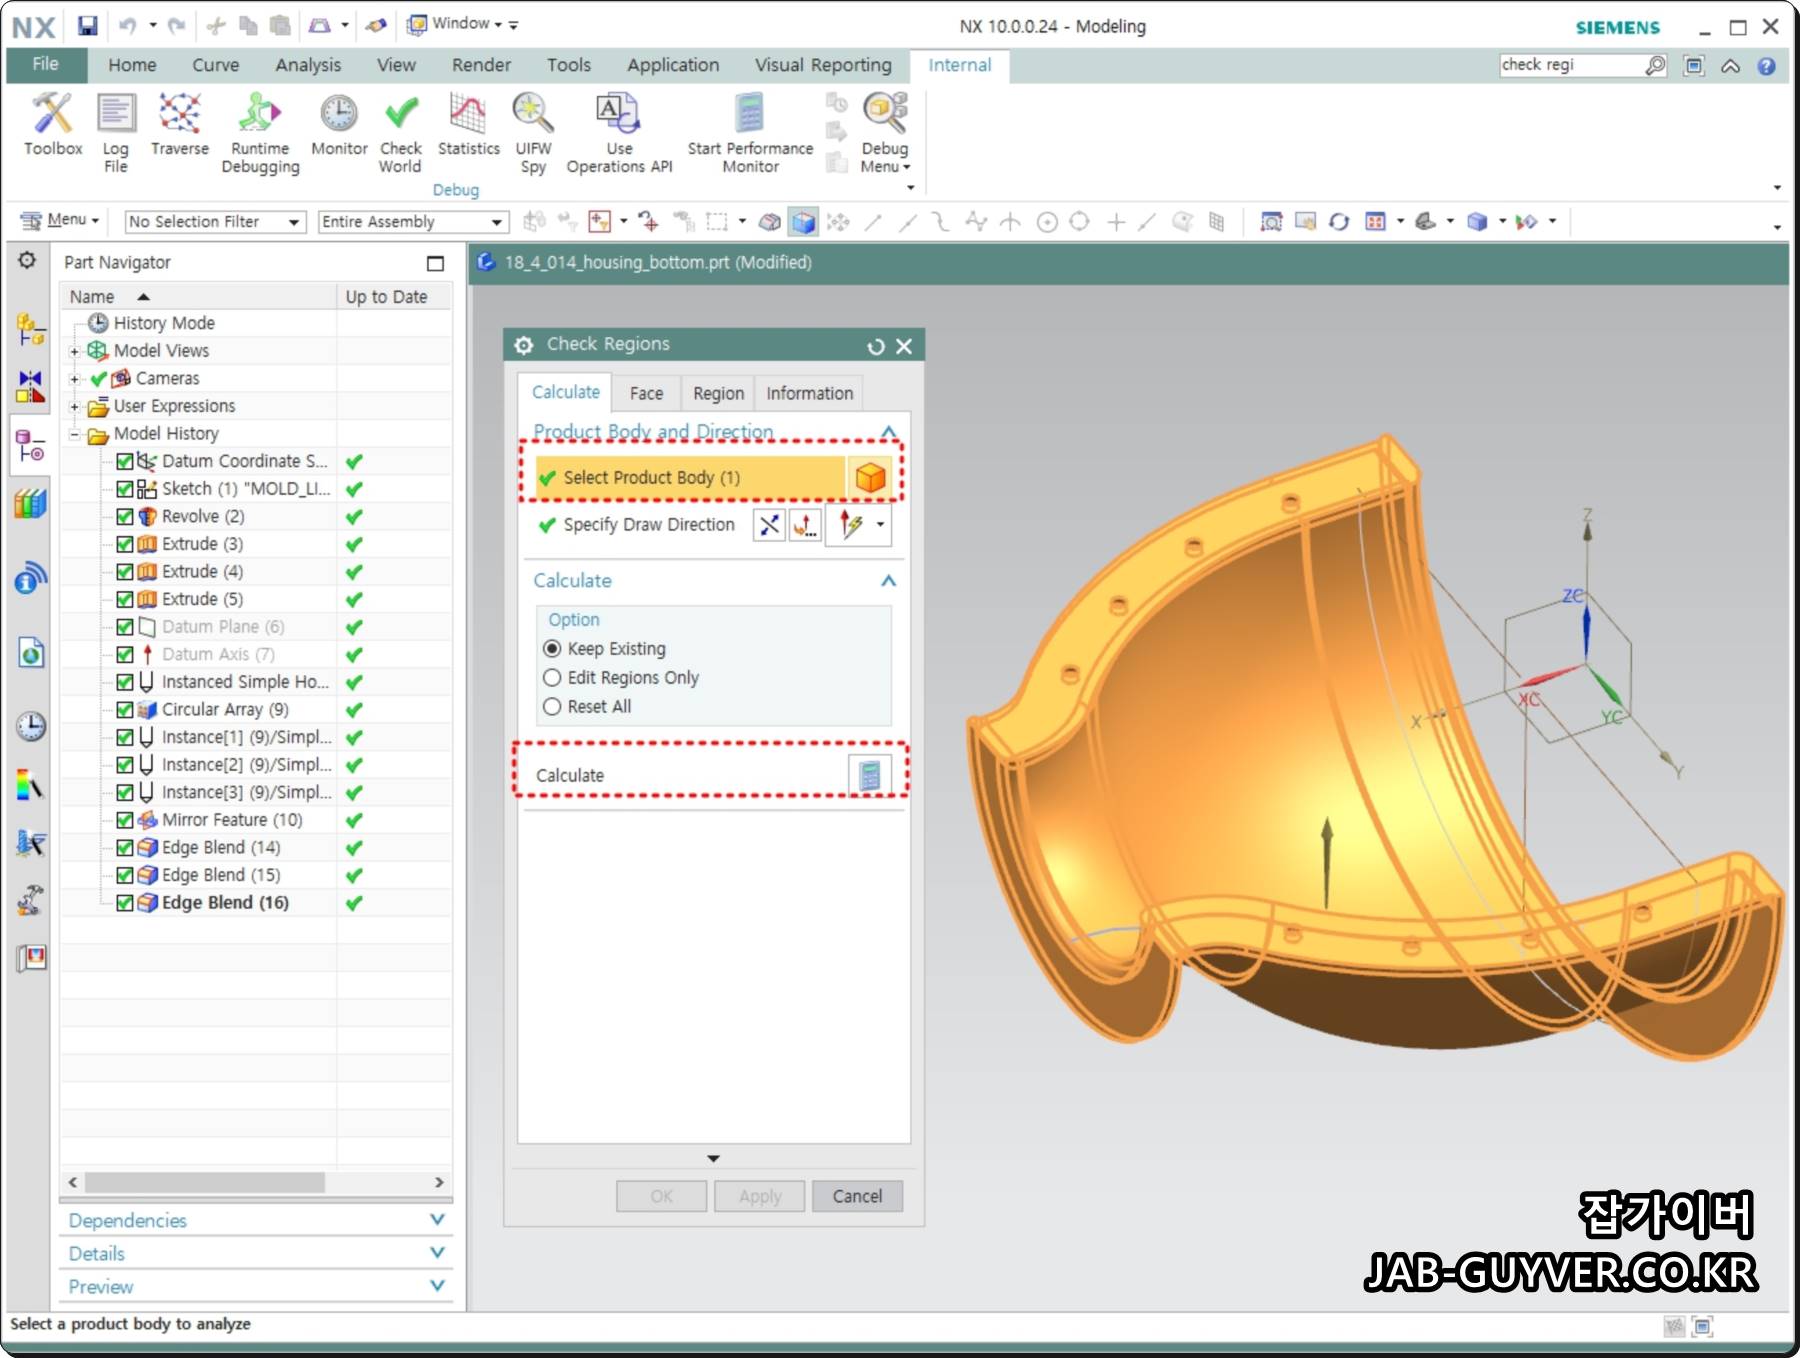This screenshot has width=1800, height=1358.
Task: Collapse the Model History node
Action: pos(74,435)
